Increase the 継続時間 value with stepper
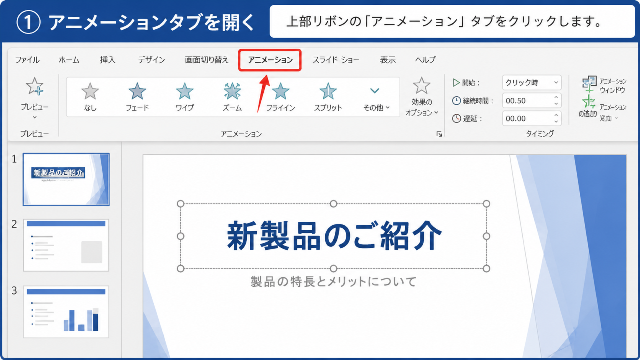The image size is (640, 360). click(x=556, y=98)
